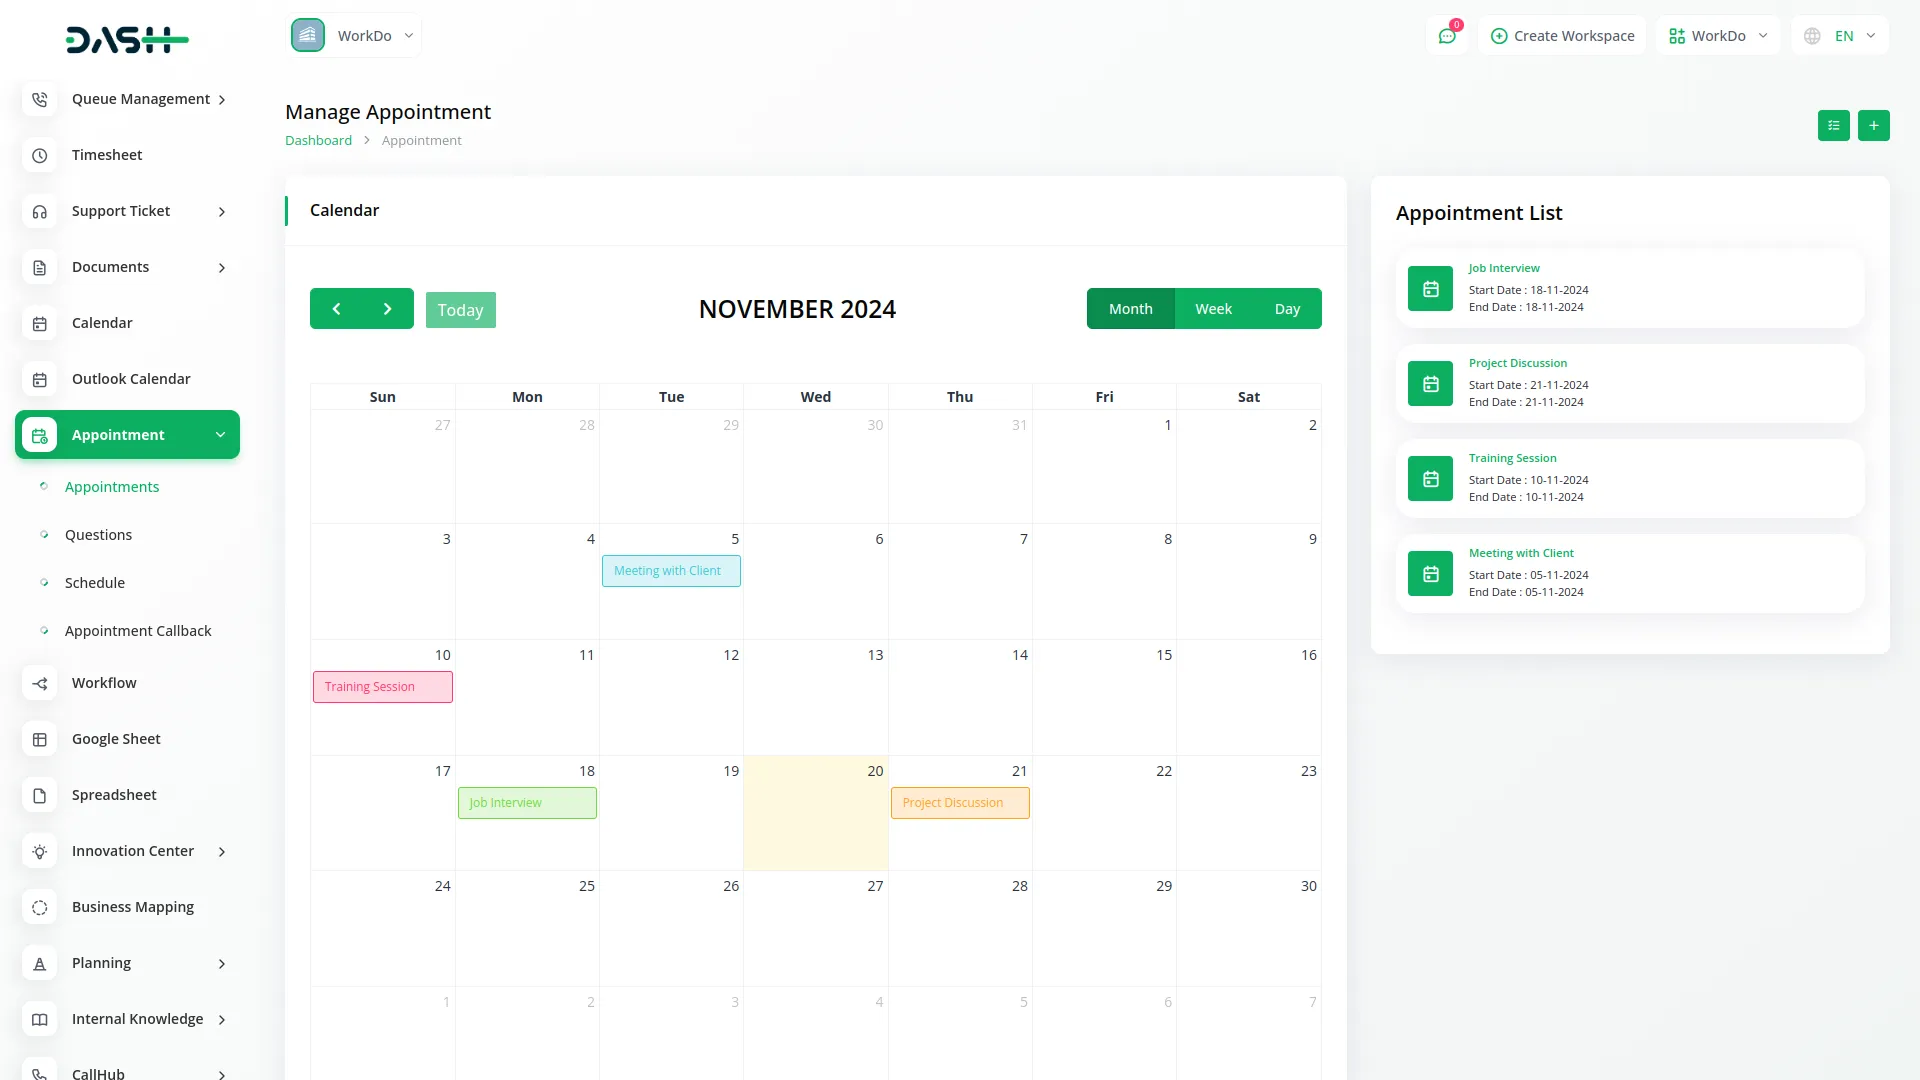The image size is (1920, 1080).
Task: Open Workflow via its sidebar icon
Action: click(40, 683)
